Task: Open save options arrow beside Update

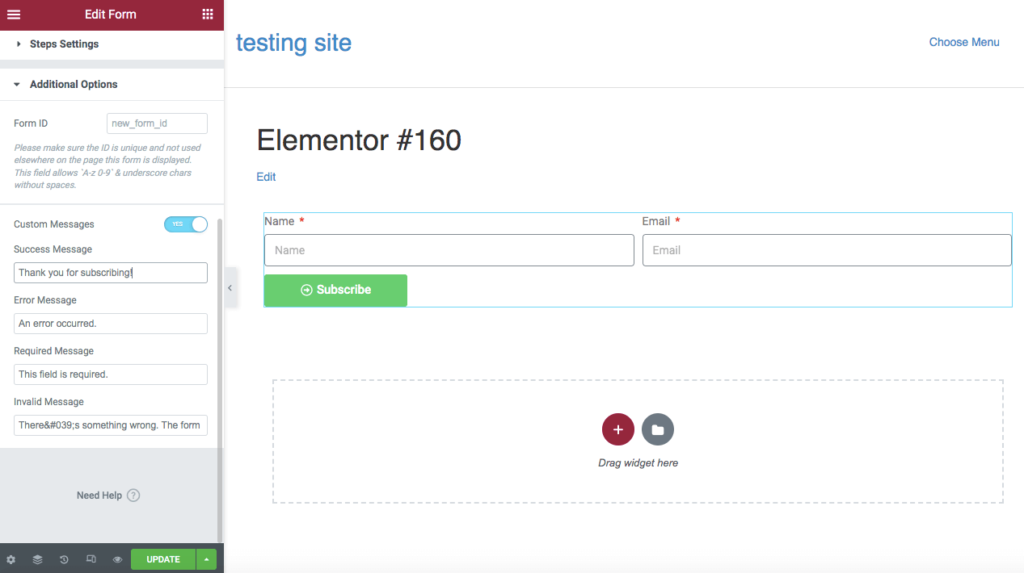Action: pos(207,559)
